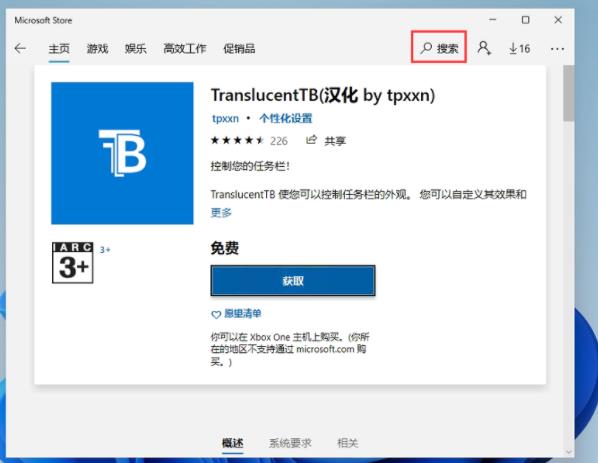Click the share icon next to 共享
598x463 pixels.
tap(311, 140)
